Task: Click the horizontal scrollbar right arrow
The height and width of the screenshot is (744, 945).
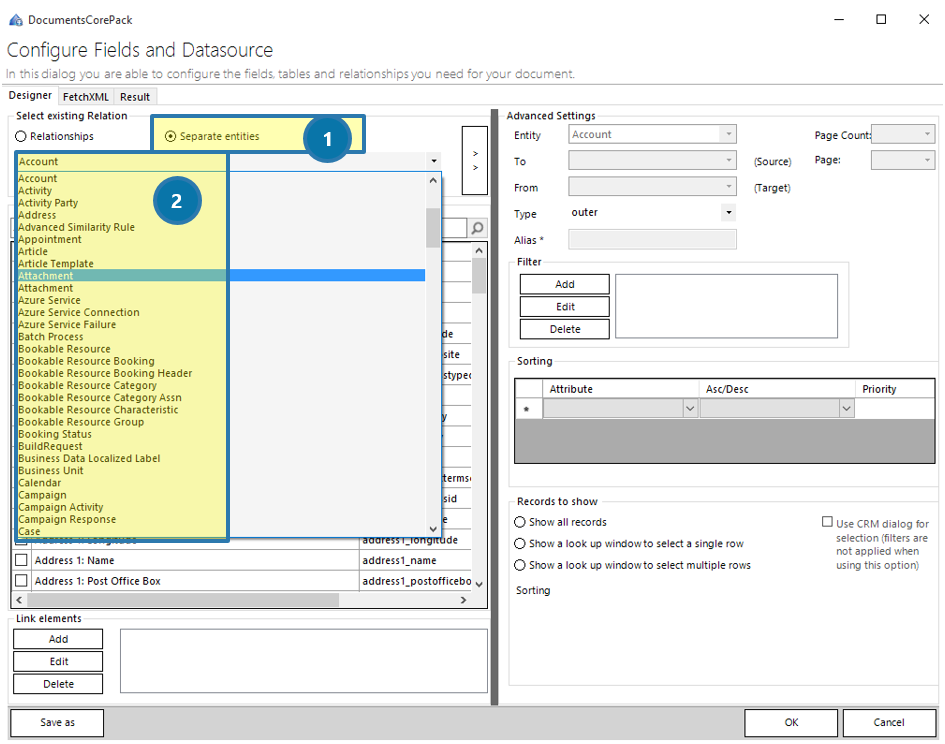Action: [461, 600]
